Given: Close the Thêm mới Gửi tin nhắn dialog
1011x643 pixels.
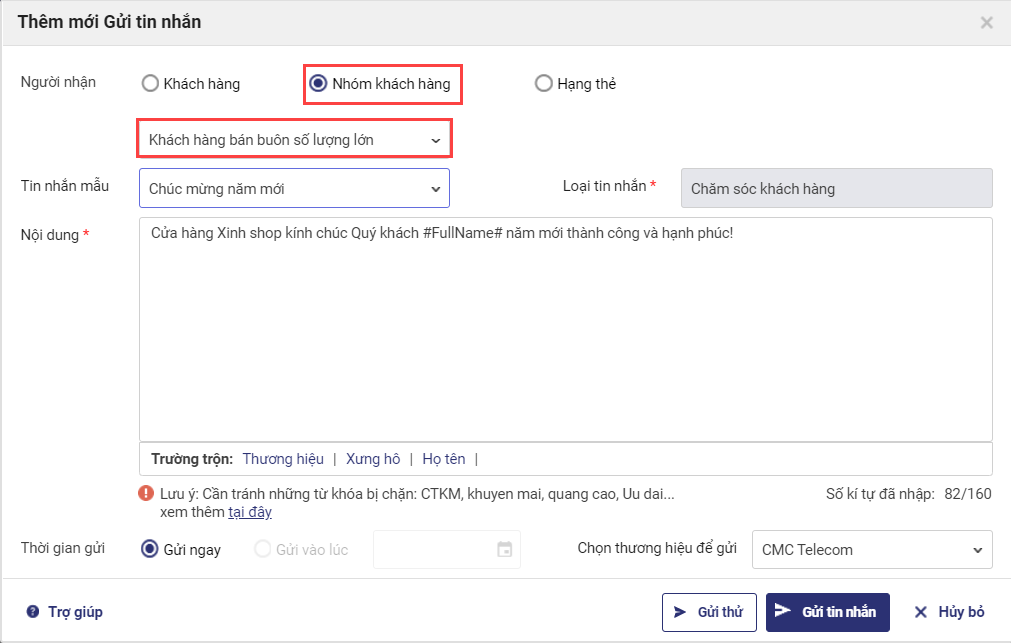Looking at the screenshot, I should [986, 22].
